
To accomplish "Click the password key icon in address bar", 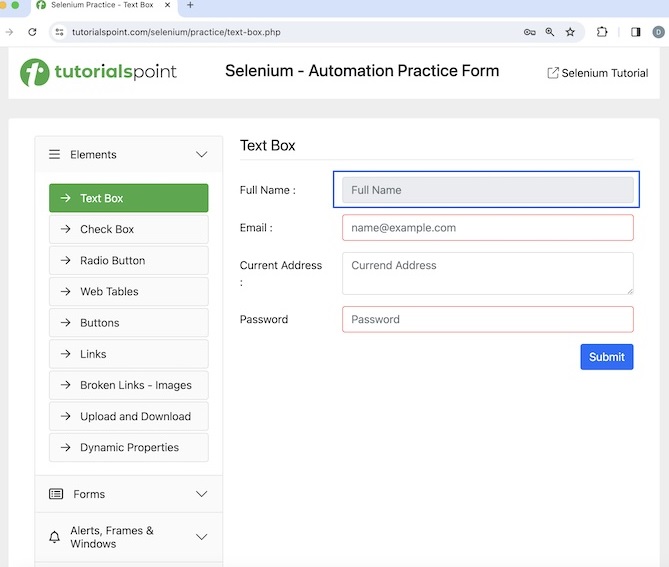I will [x=529, y=32].
